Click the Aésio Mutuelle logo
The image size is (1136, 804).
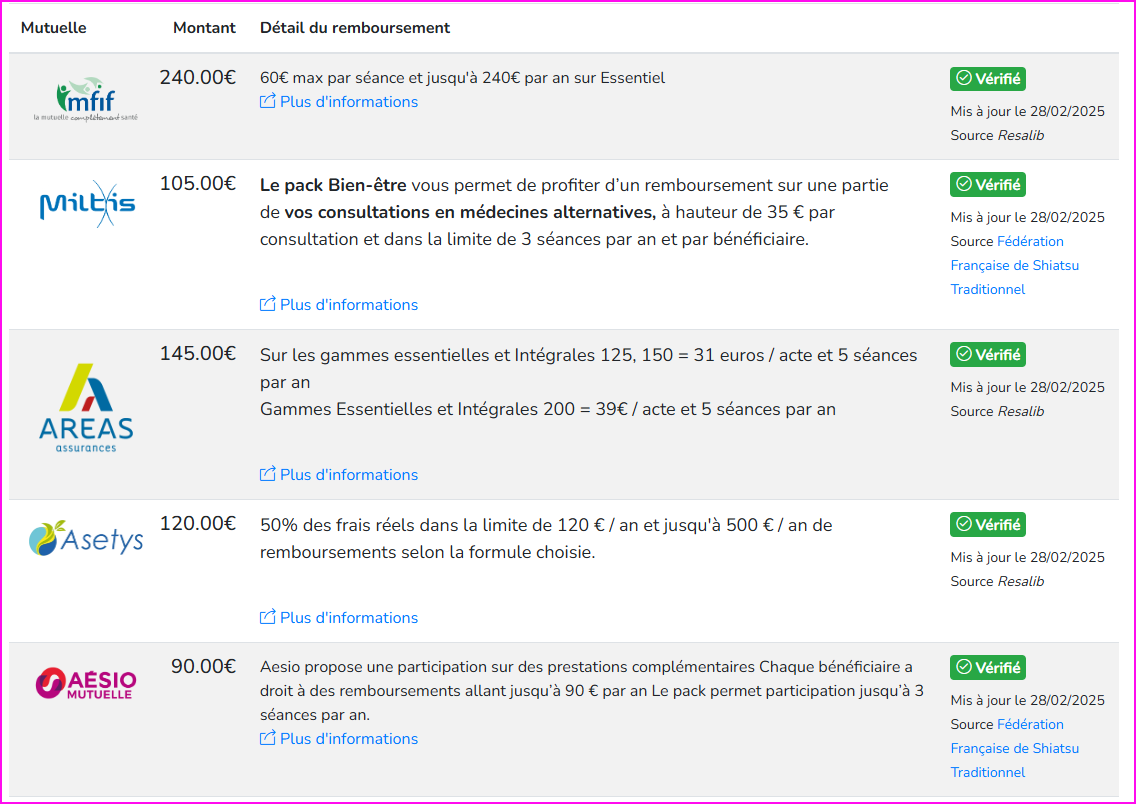click(86, 684)
